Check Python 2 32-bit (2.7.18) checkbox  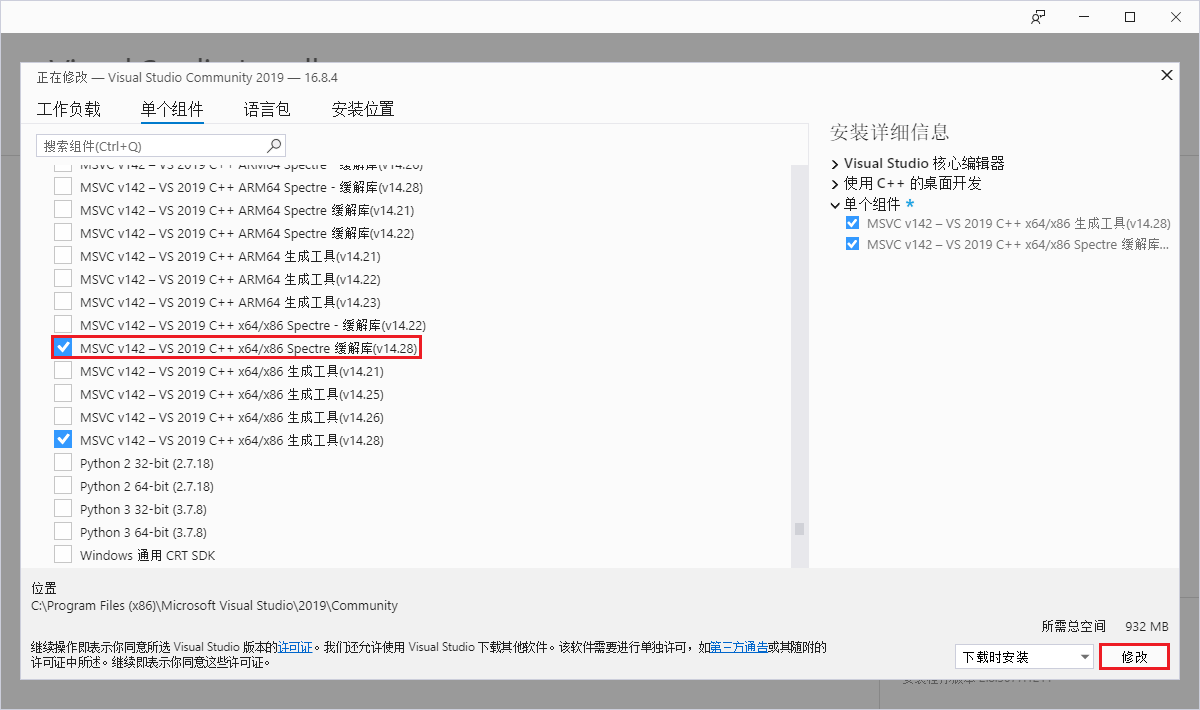coord(63,463)
